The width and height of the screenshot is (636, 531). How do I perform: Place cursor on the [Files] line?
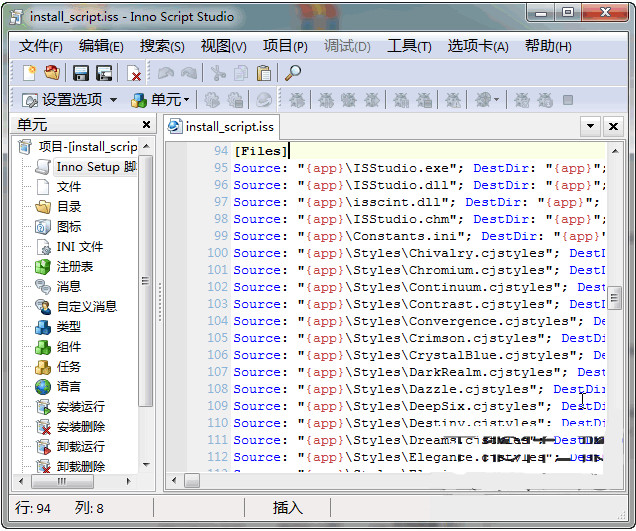262,151
